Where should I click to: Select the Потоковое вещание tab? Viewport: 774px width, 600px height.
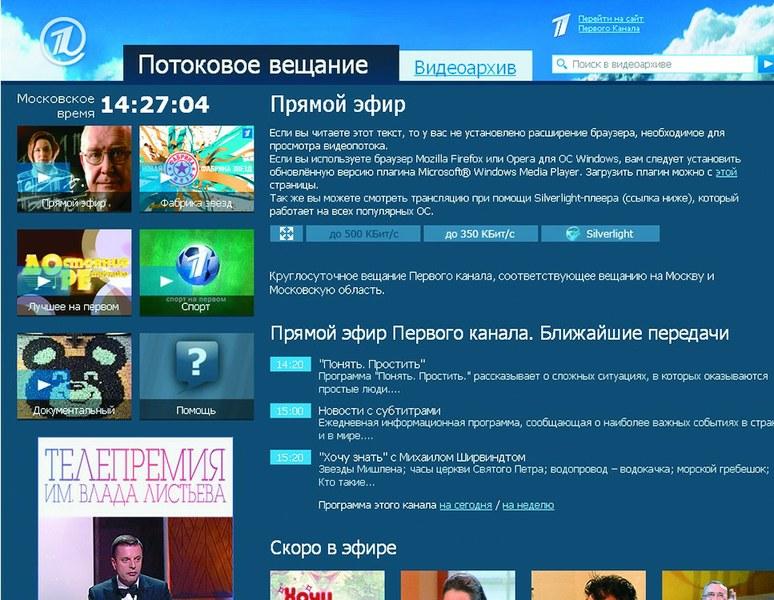click(x=253, y=65)
